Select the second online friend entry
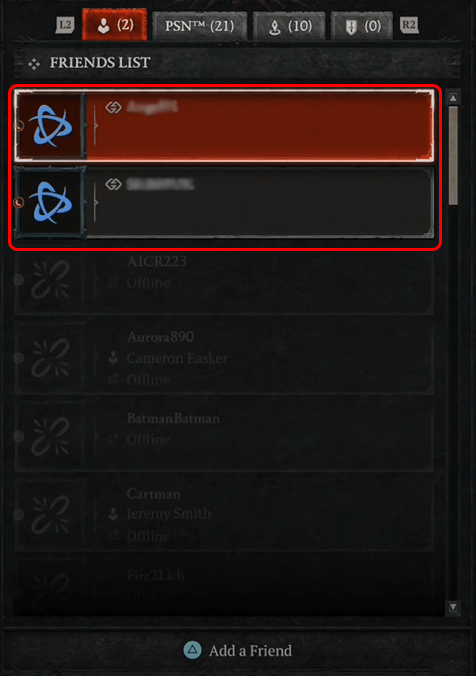The height and width of the screenshot is (676, 476). (224, 202)
